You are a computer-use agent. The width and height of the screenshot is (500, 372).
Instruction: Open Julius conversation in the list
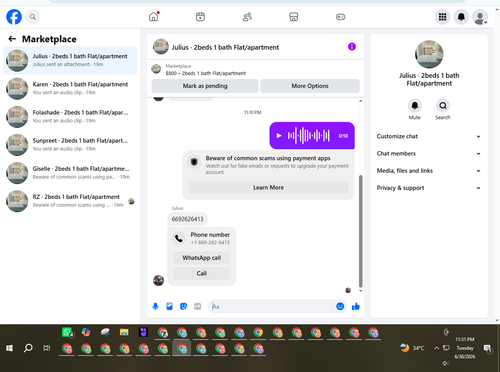[x=70, y=60]
